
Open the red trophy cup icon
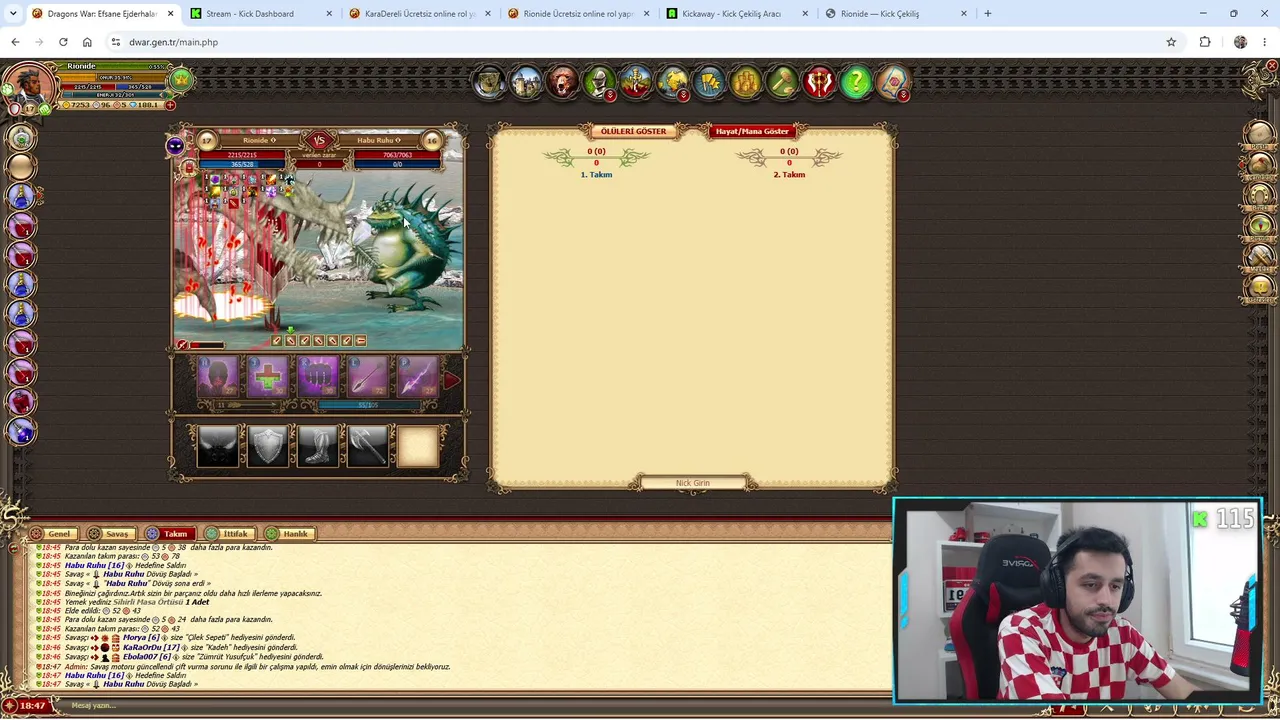[x=819, y=82]
